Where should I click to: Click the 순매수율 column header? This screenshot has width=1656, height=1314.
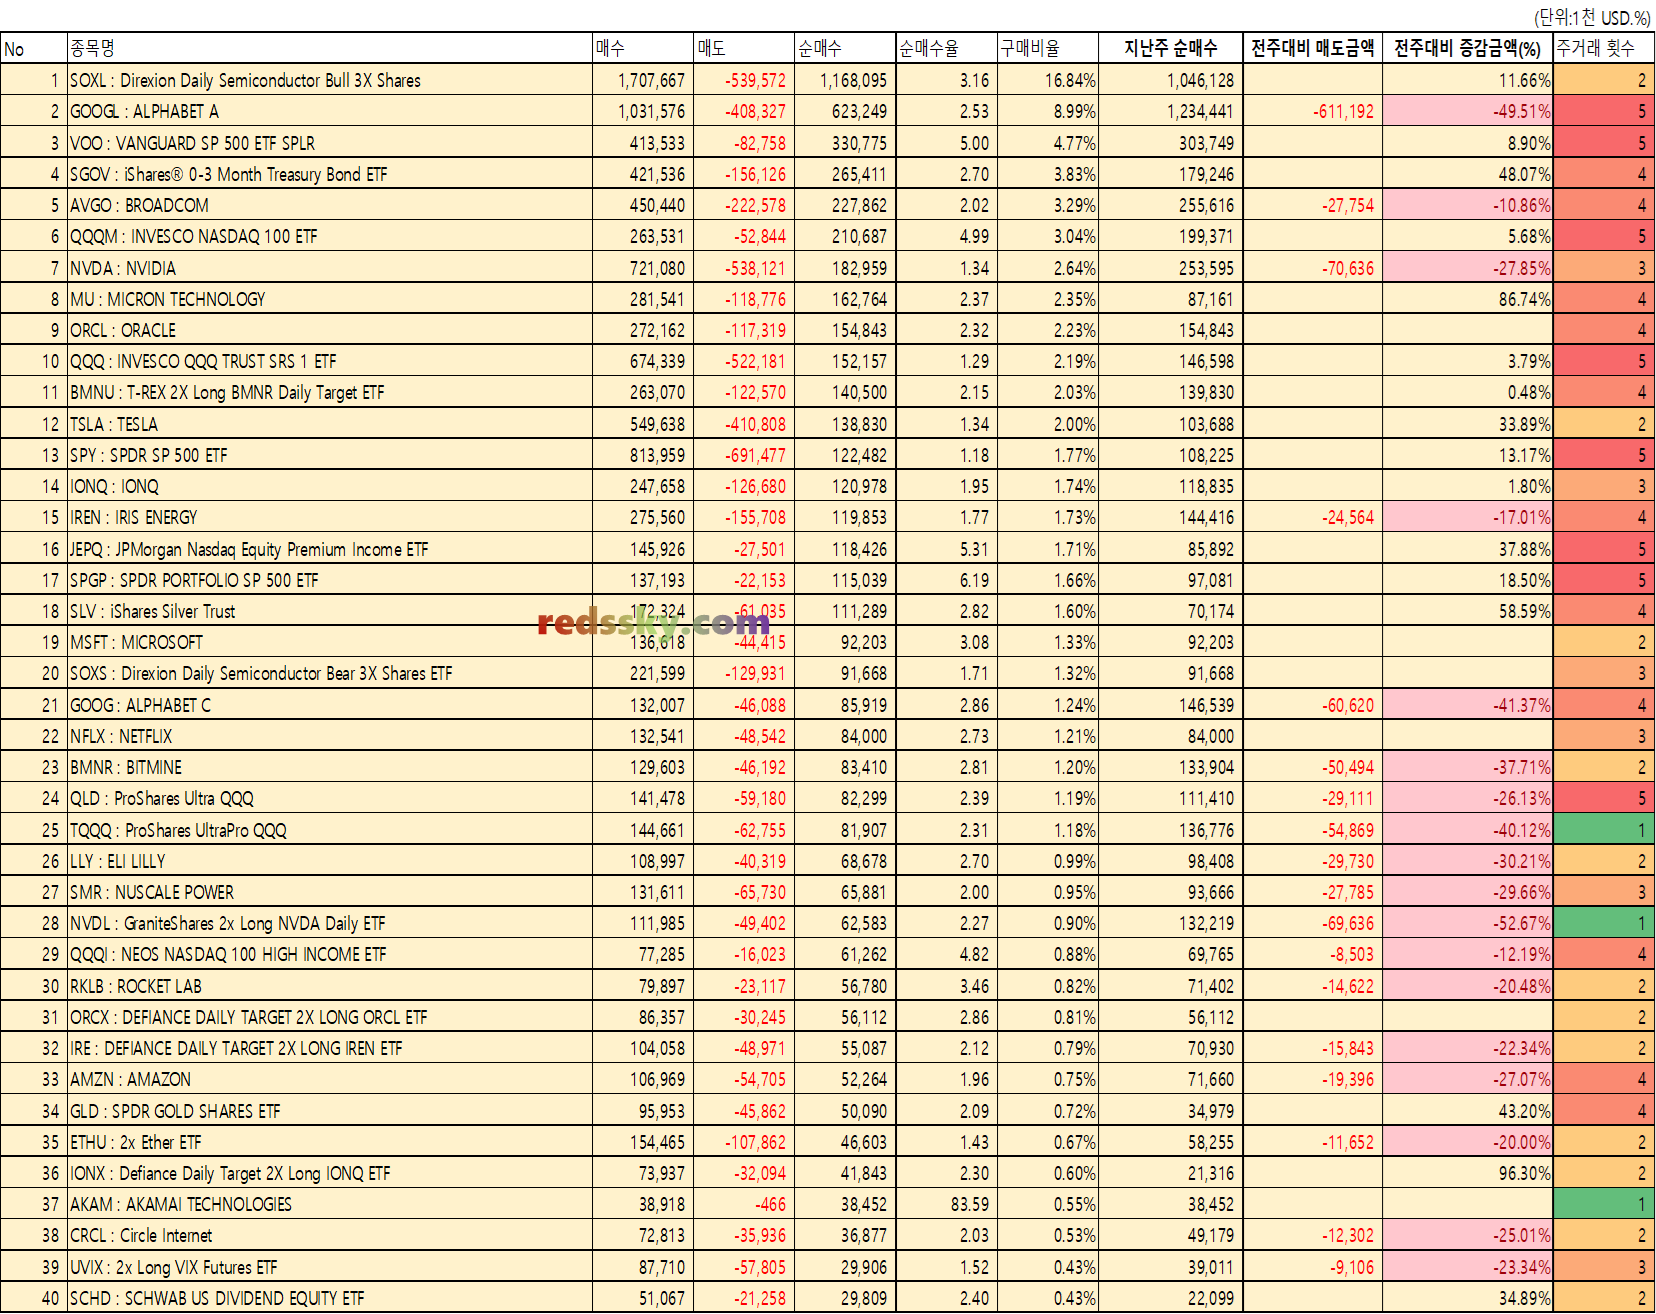946,48
